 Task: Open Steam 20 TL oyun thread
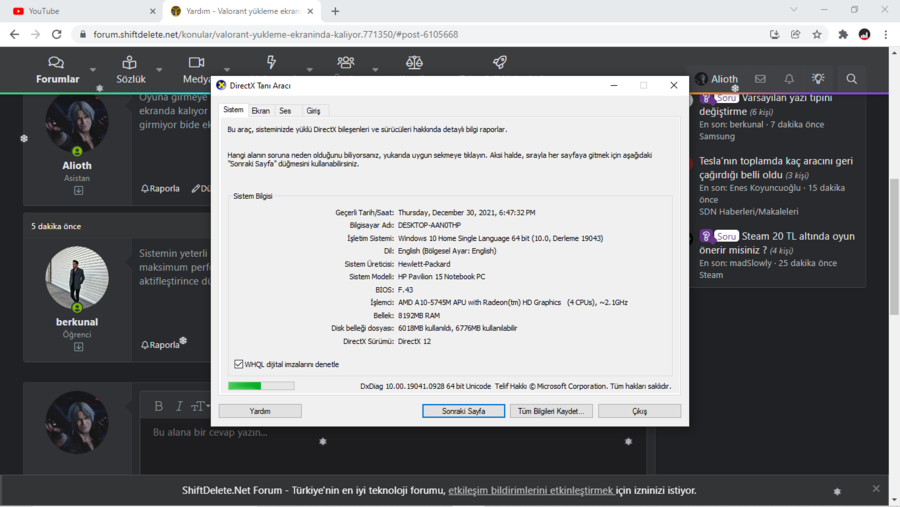point(777,243)
